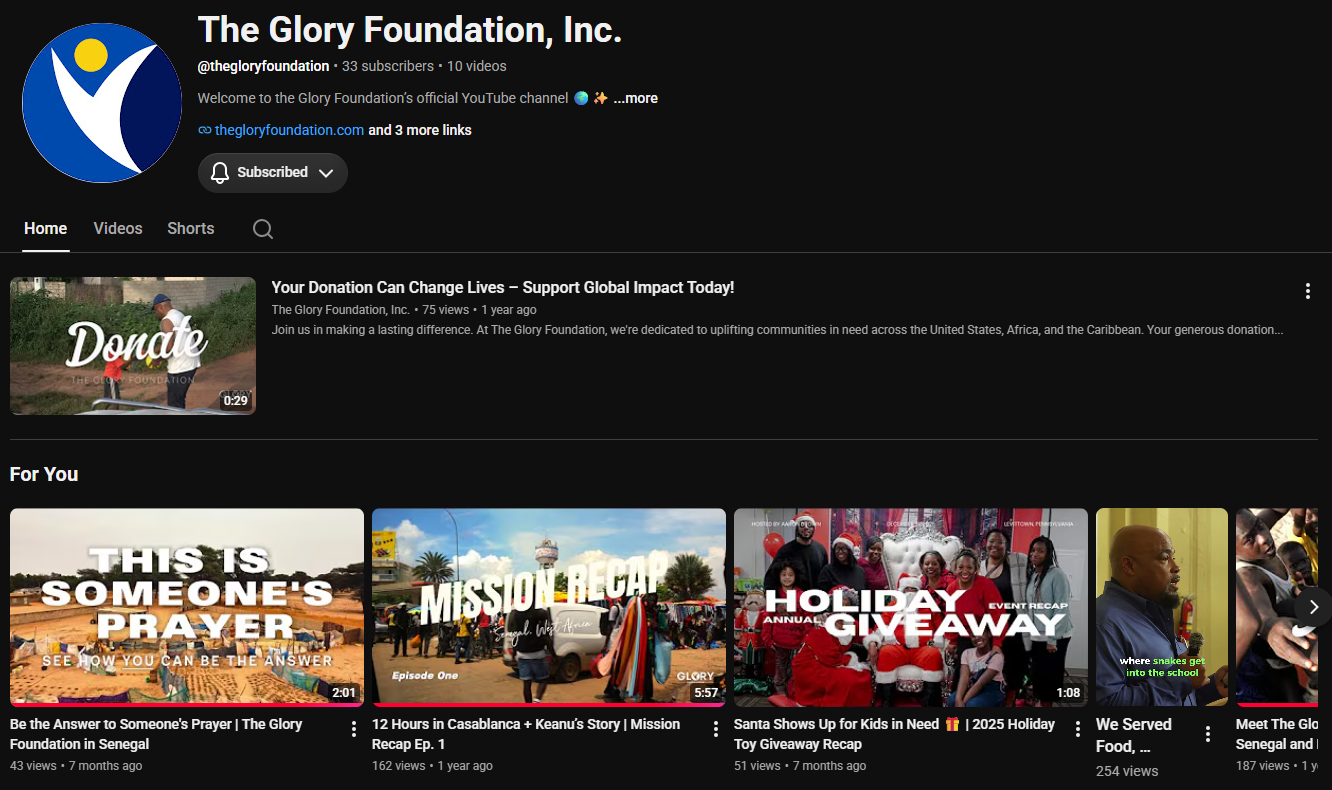Click the 'For You' section heading
Screen dimensions: 1332x790
[44, 474]
